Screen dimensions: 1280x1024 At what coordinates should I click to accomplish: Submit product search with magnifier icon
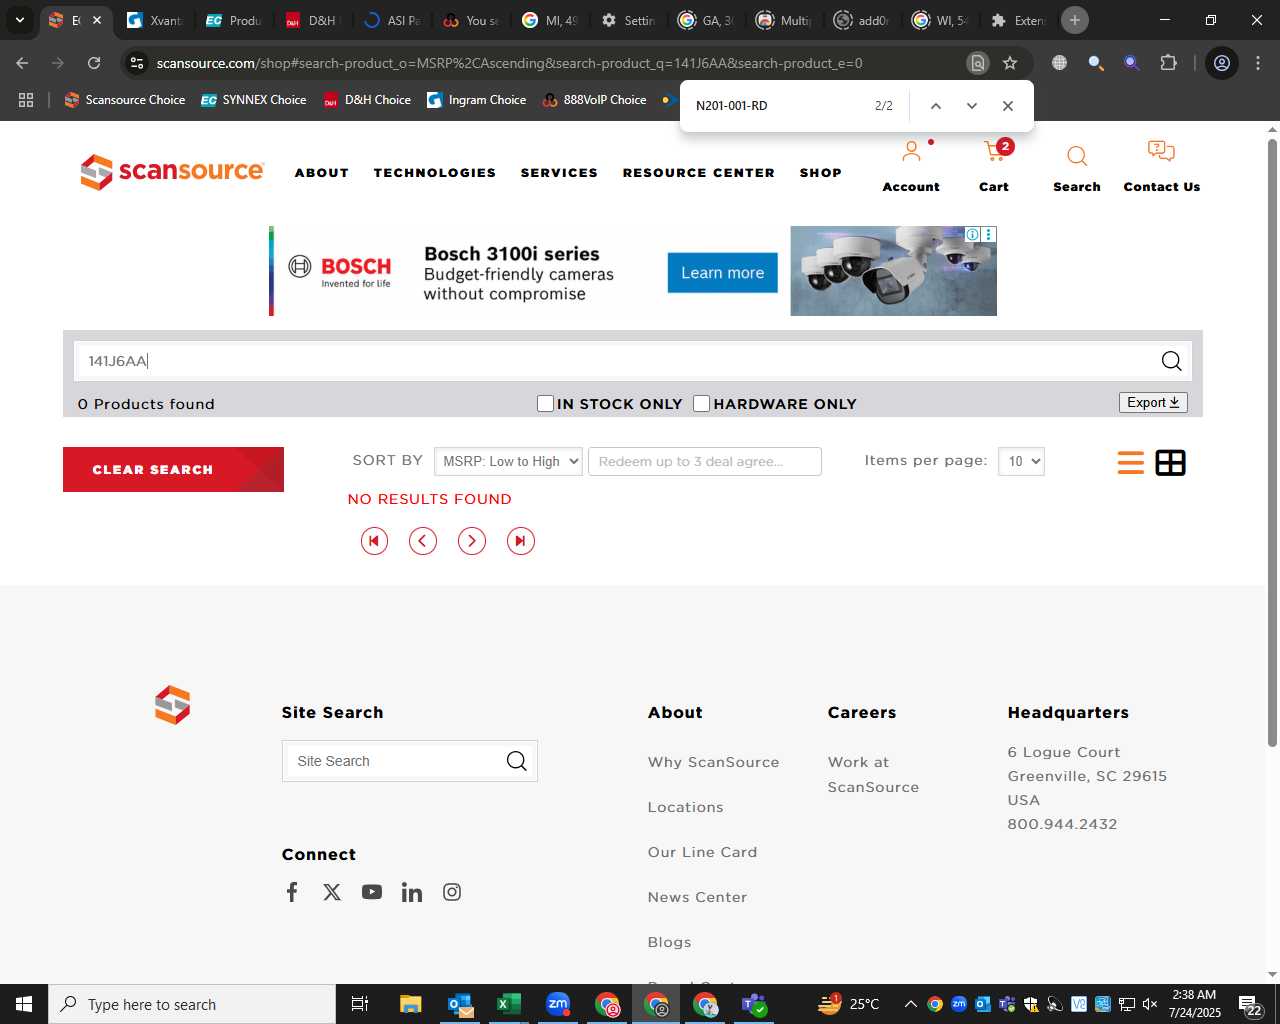tap(1171, 361)
